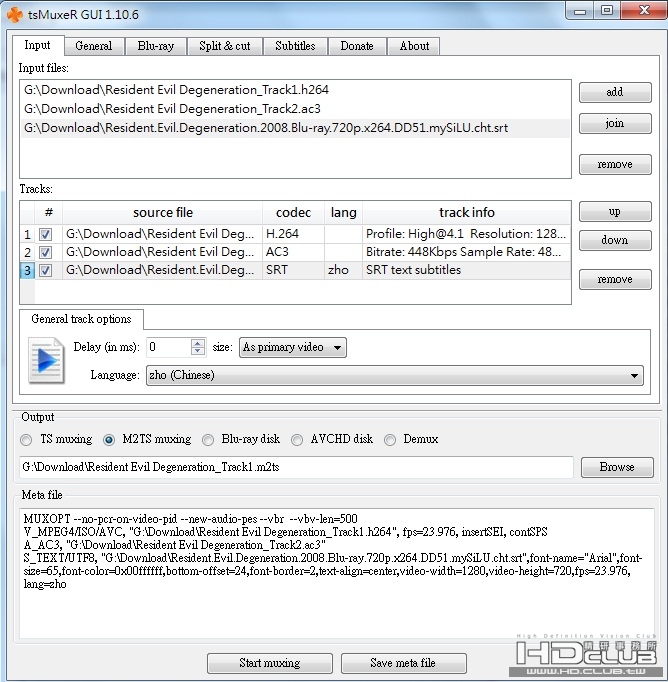Click the 'lang' column header
668x682 pixels.
tap(343, 213)
